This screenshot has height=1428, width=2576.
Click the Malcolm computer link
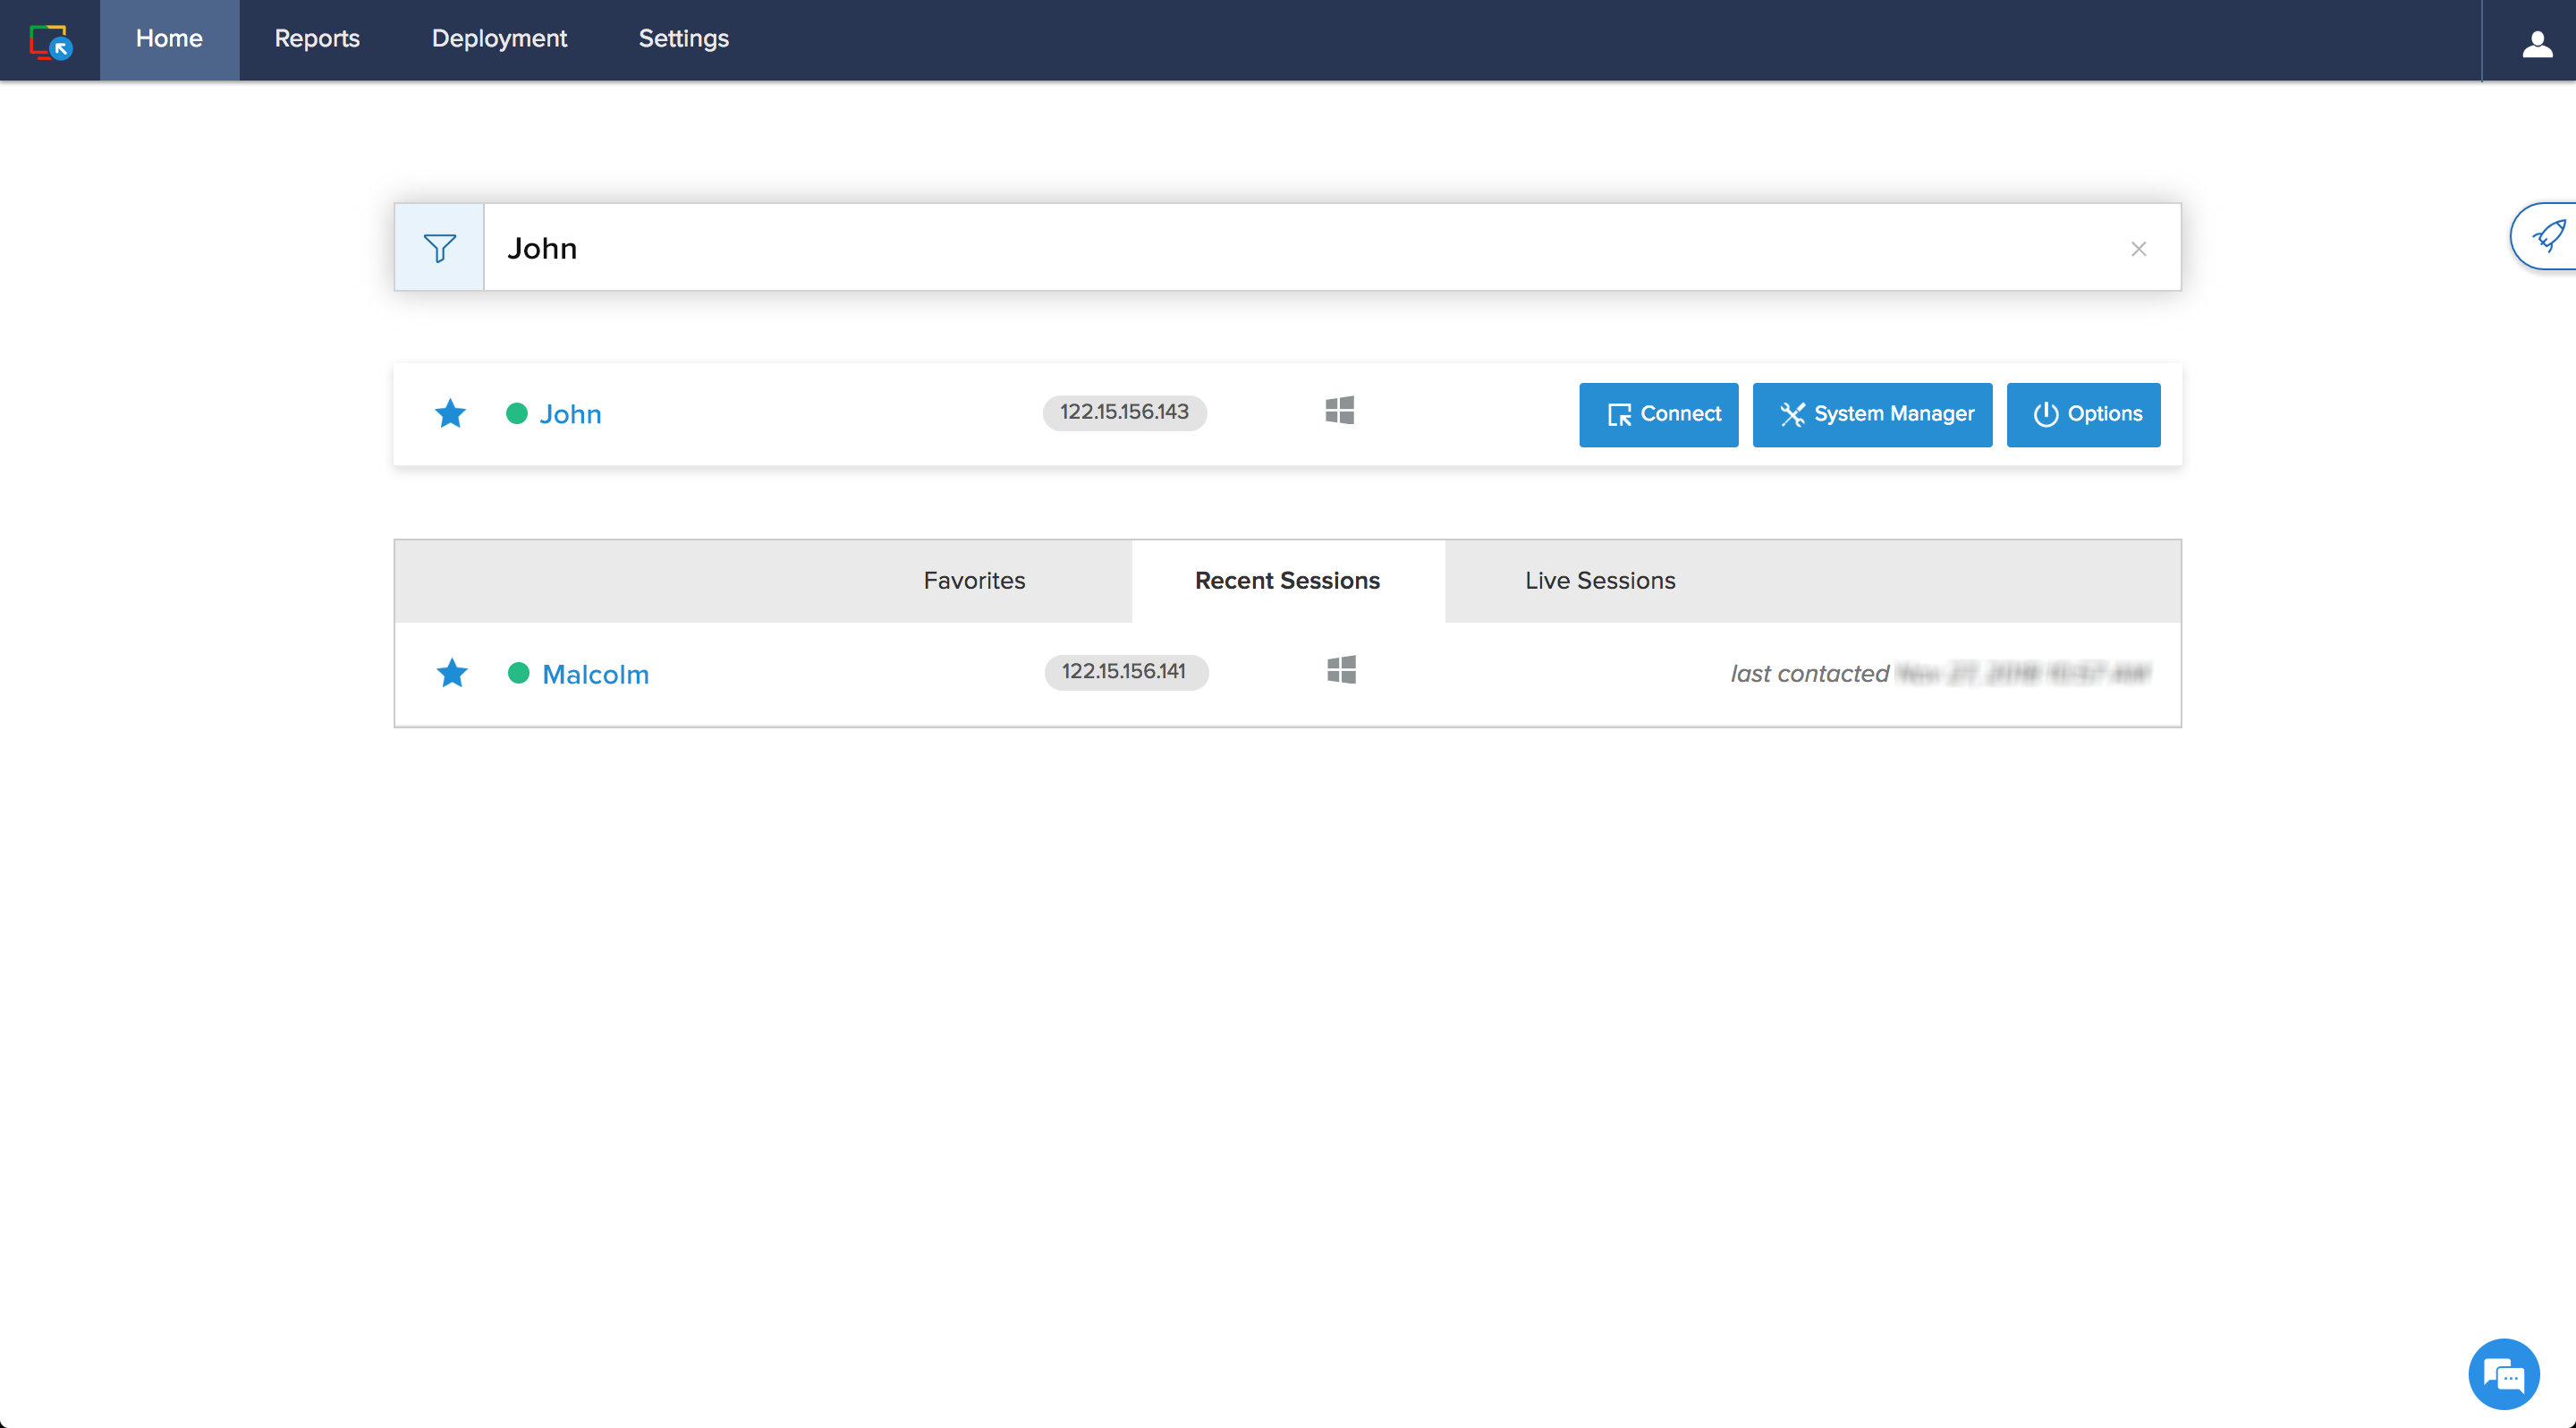click(595, 674)
